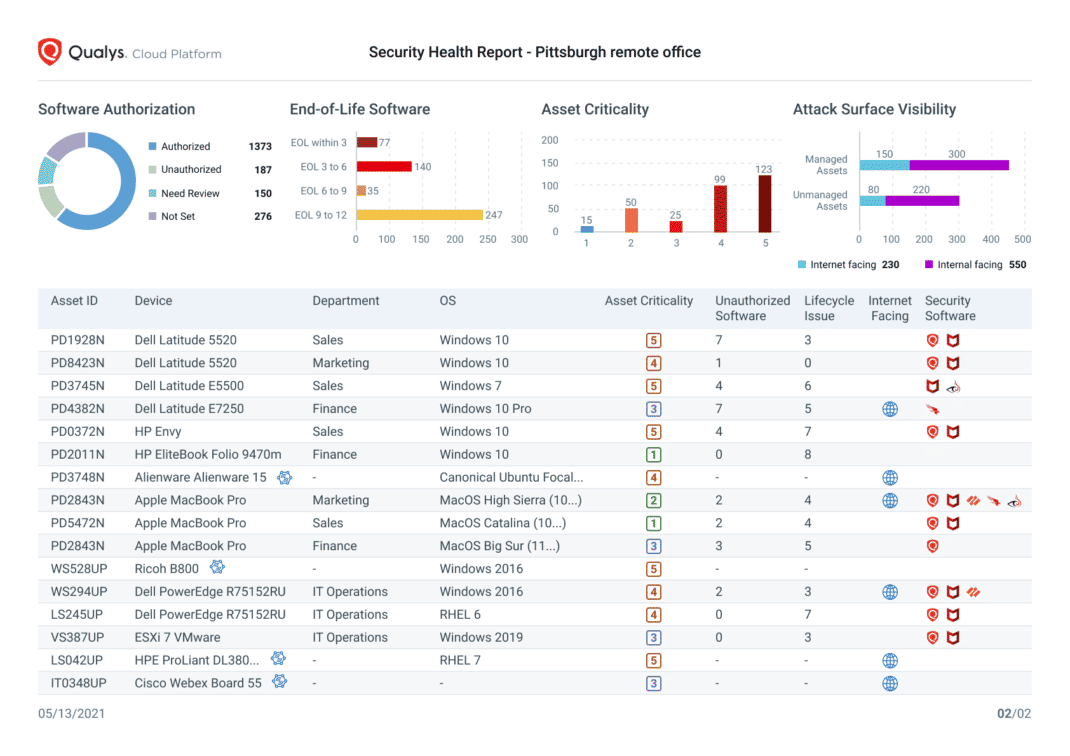The image size is (1070, 756).
Task: Click the "Internet Facing" column header
Action: tap(890, 308)
